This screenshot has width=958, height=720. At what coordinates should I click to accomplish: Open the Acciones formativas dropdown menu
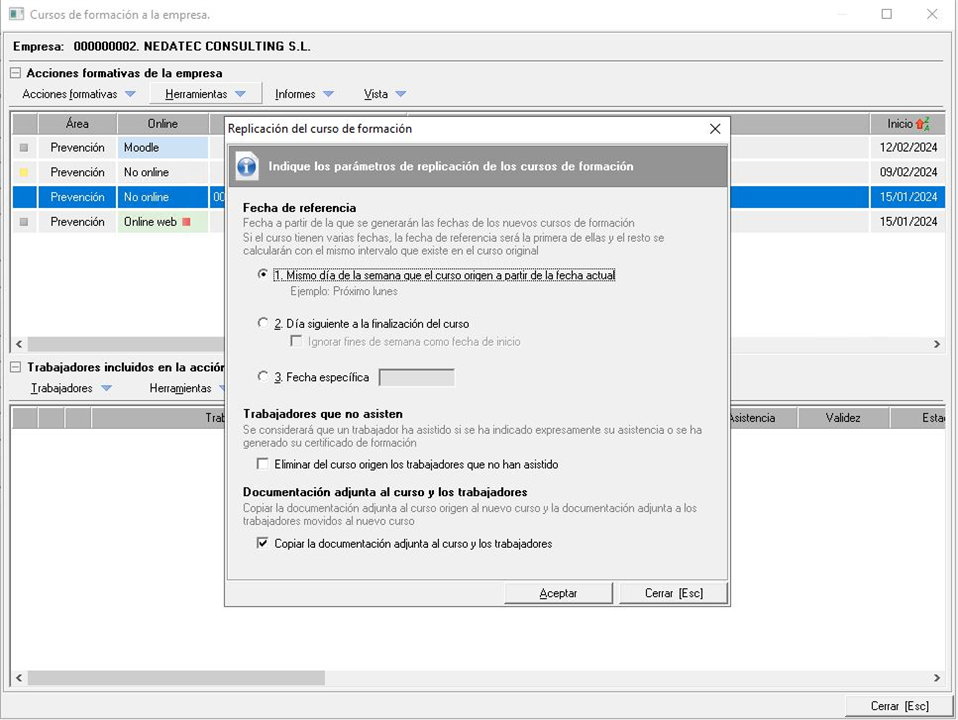click(x=78, y=94)
